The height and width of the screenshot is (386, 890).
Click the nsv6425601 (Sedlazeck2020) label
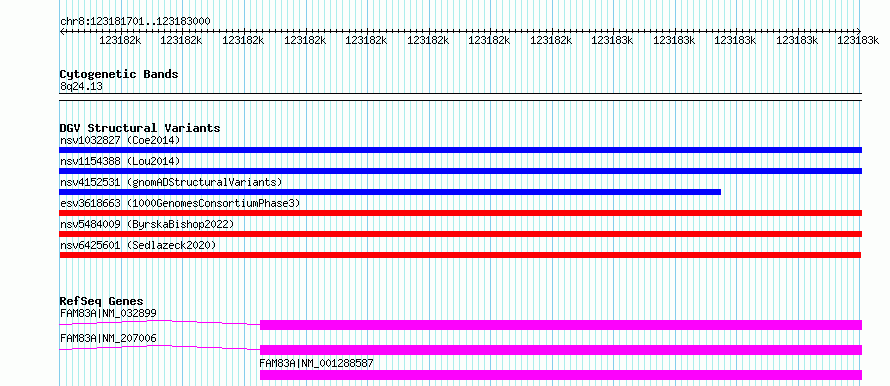click(138, 245)
